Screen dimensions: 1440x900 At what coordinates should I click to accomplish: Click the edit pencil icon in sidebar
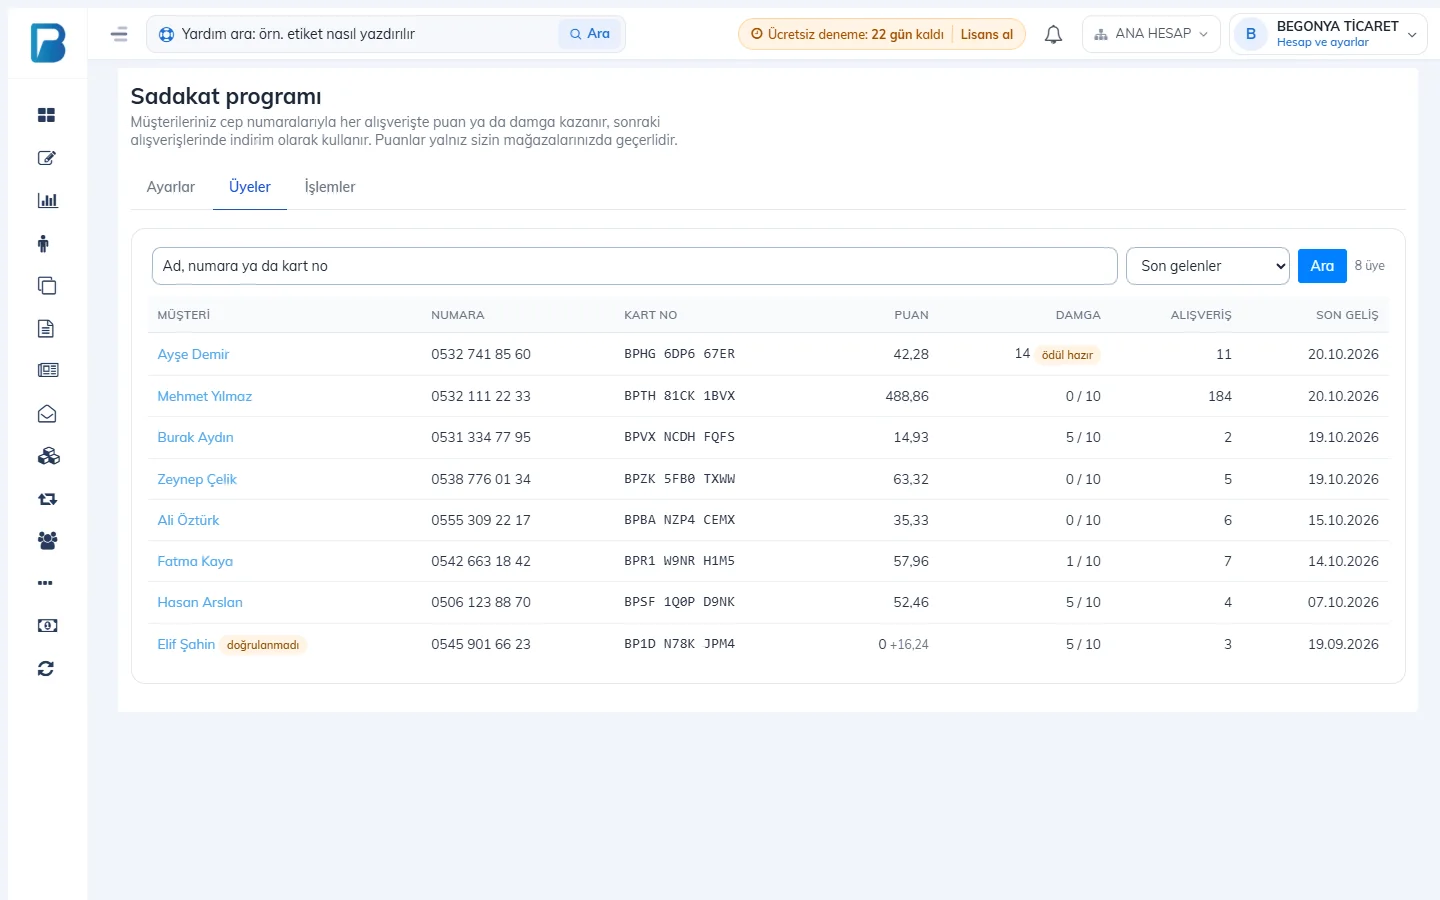pos(46,158)
